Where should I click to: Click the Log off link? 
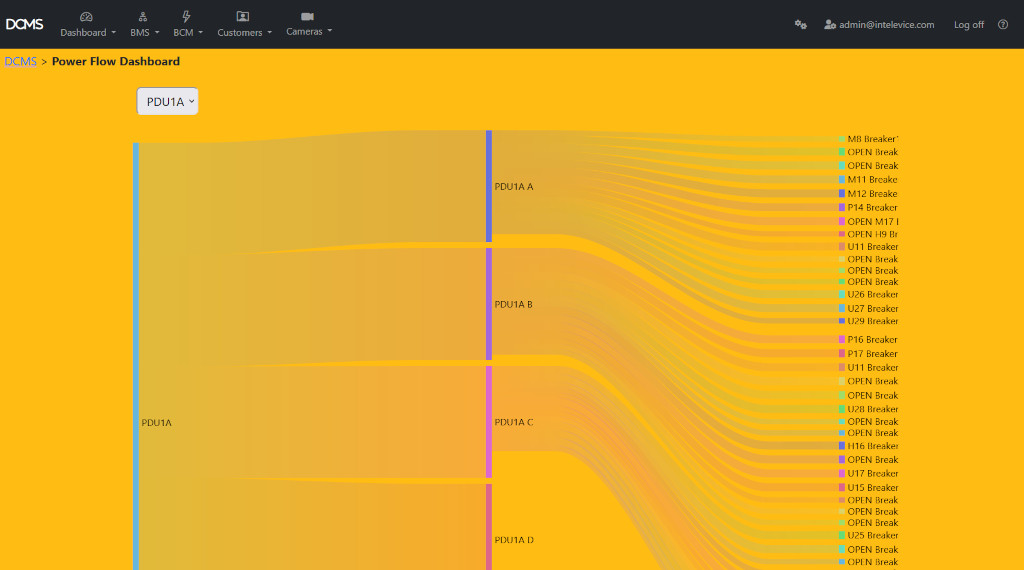[x=968, y=25]
